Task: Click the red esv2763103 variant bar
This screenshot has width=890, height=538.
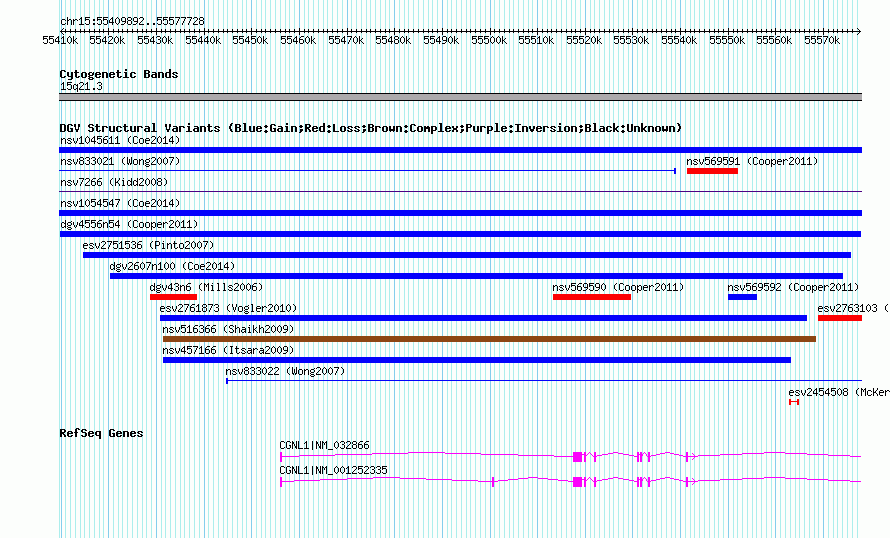Action: tap(839, 318)
